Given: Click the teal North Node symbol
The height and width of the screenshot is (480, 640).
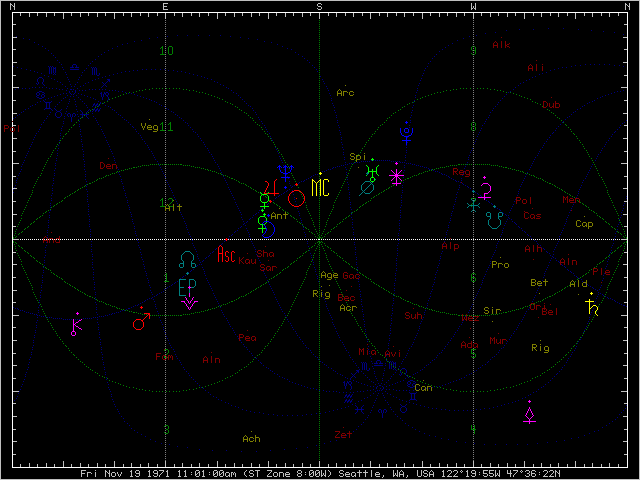Looking at the screenshot, I should pyautogui.click(x=187, y=259).
